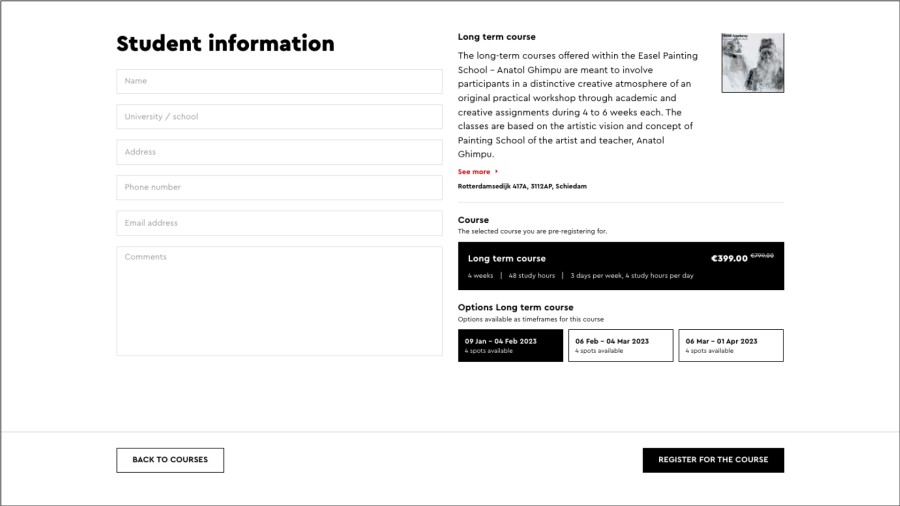
Task: Click the €399.00 price label
Action: 729,258
